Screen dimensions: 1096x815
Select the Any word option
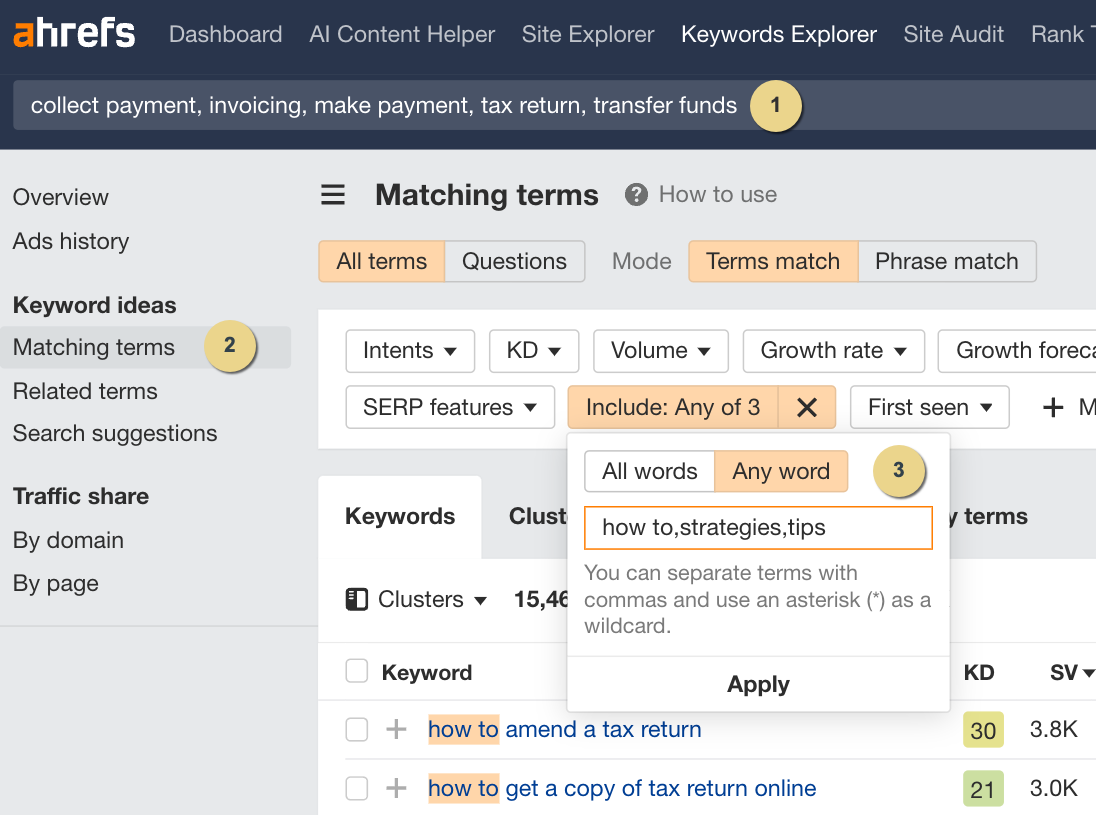781,471
